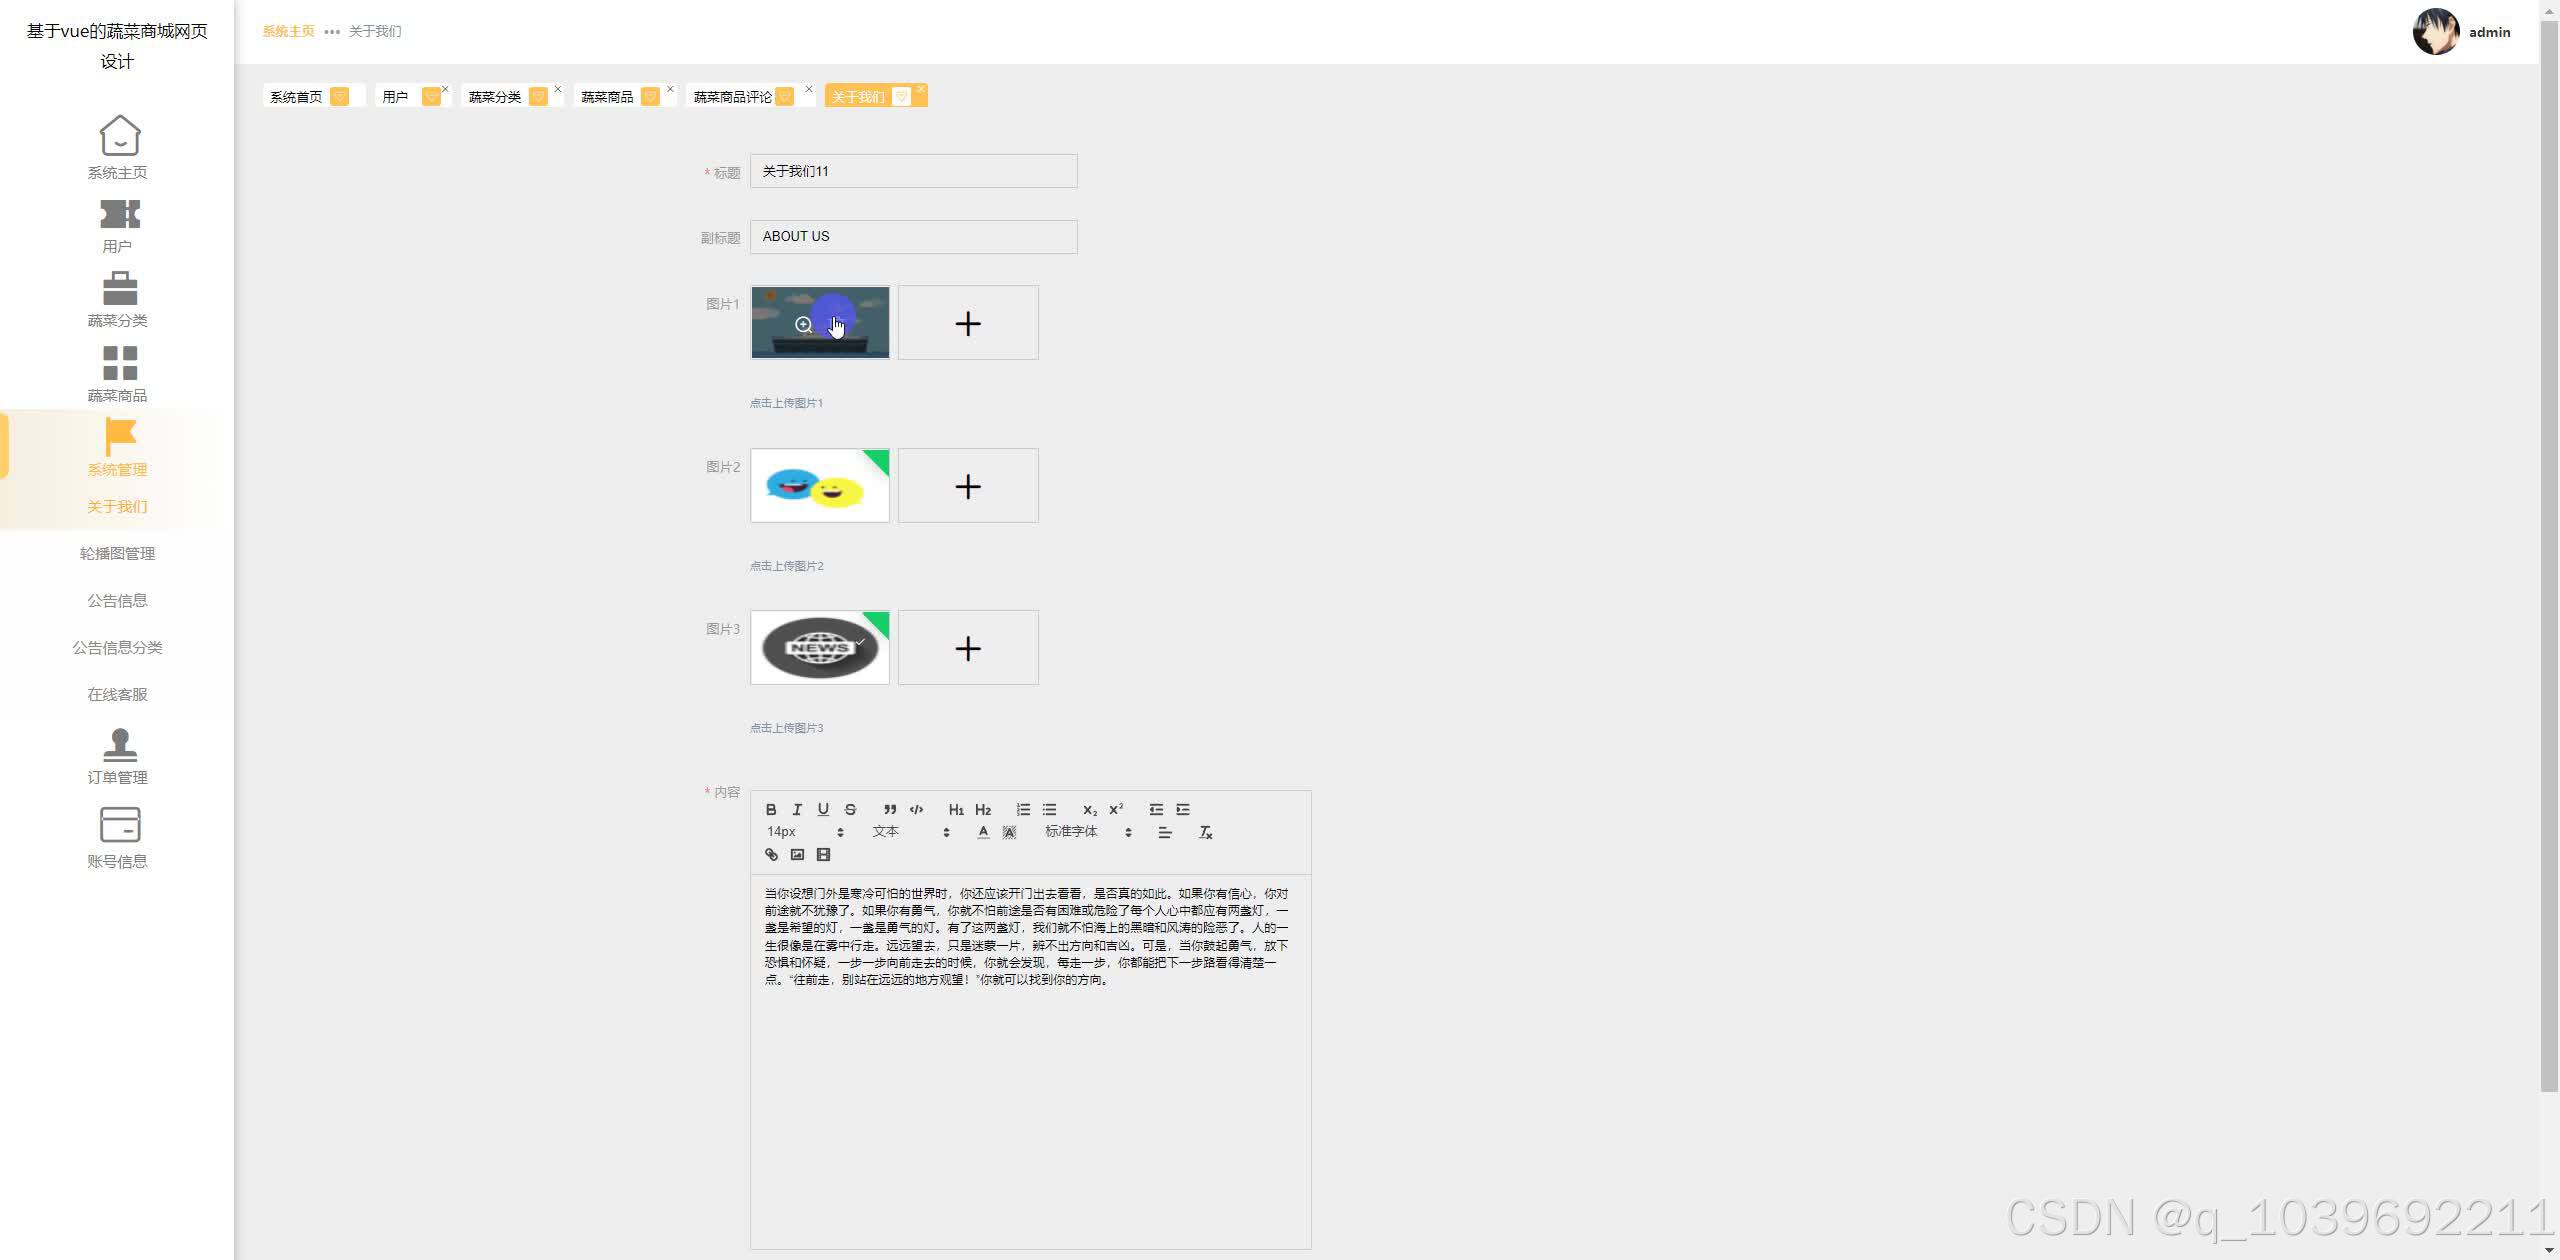2560x1260 pixels.
Task: Switch to the 蔬菜商品评论 tab
Action: [733, 97]
